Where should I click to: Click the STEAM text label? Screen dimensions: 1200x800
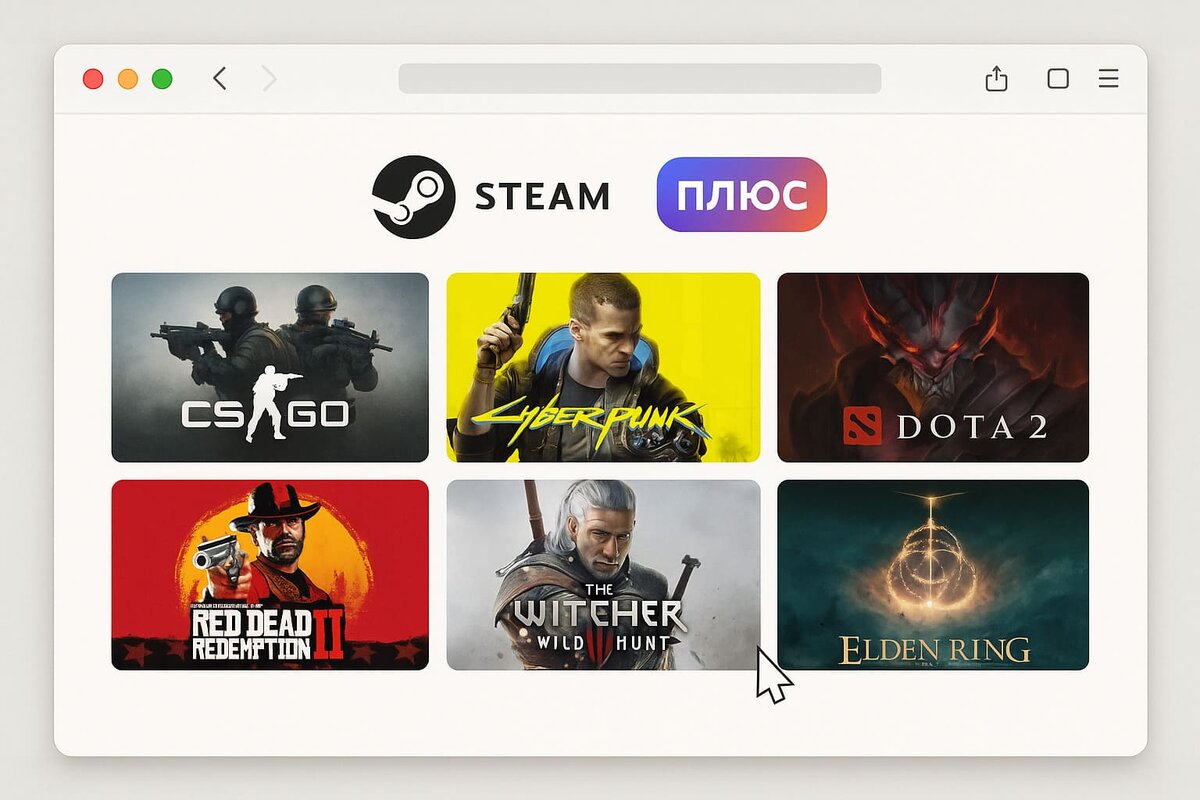click(x=542, y=196)
